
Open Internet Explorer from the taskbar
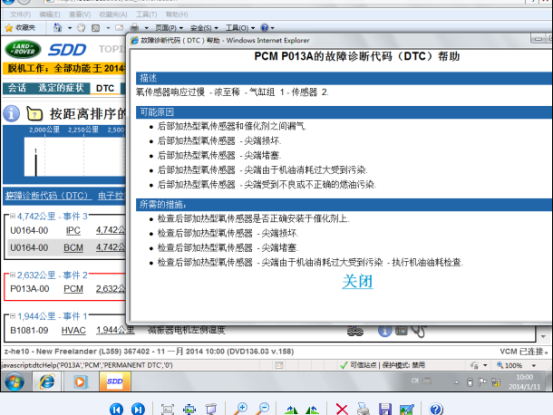pos(47,382)
